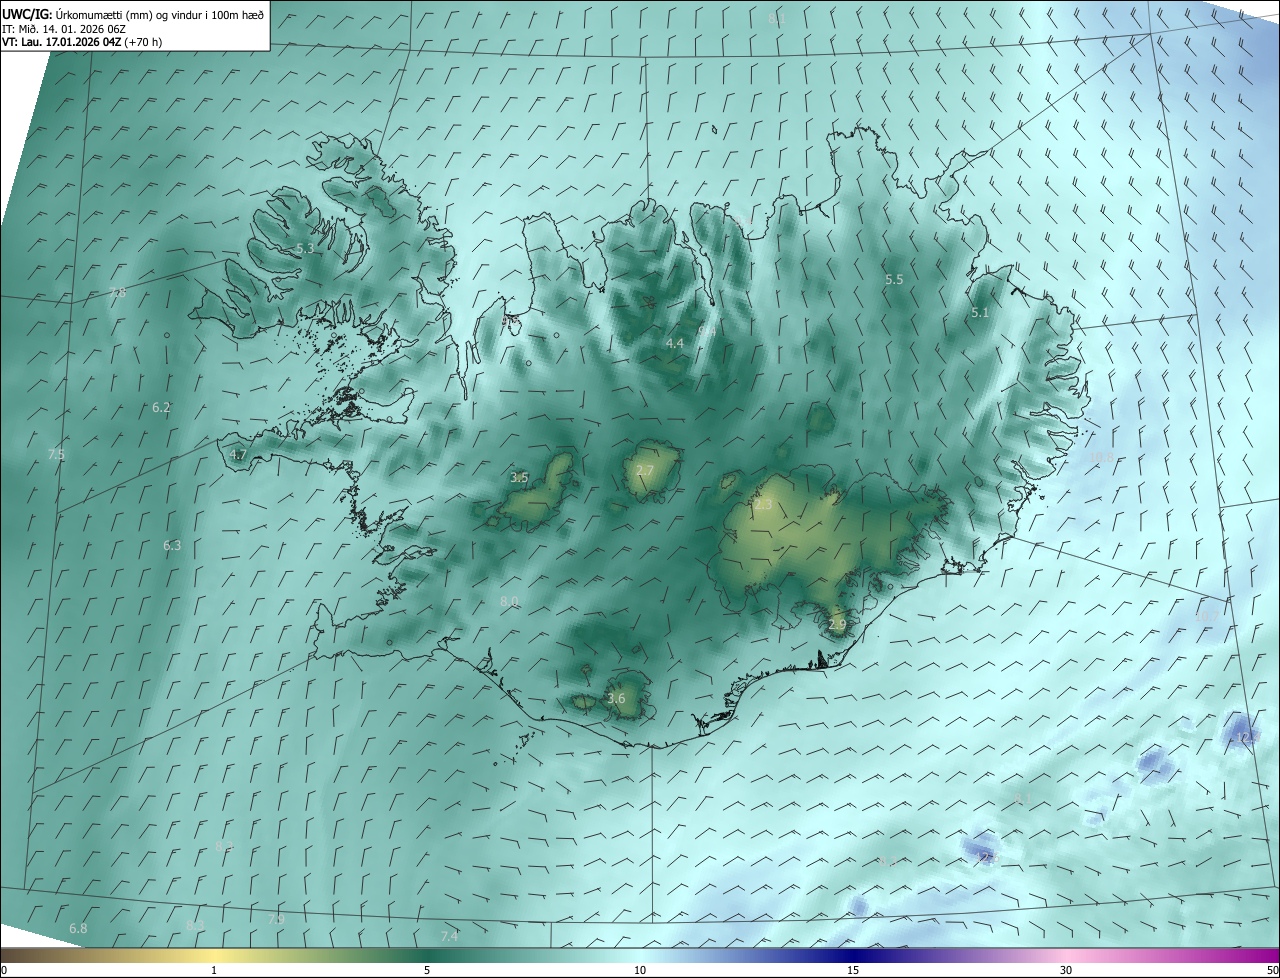This screenshot has height=978, width=1280.
Task: Click the IT initialization time line 'Mið. 14. 01. 2026 06Z'
Action: point(64,28)
